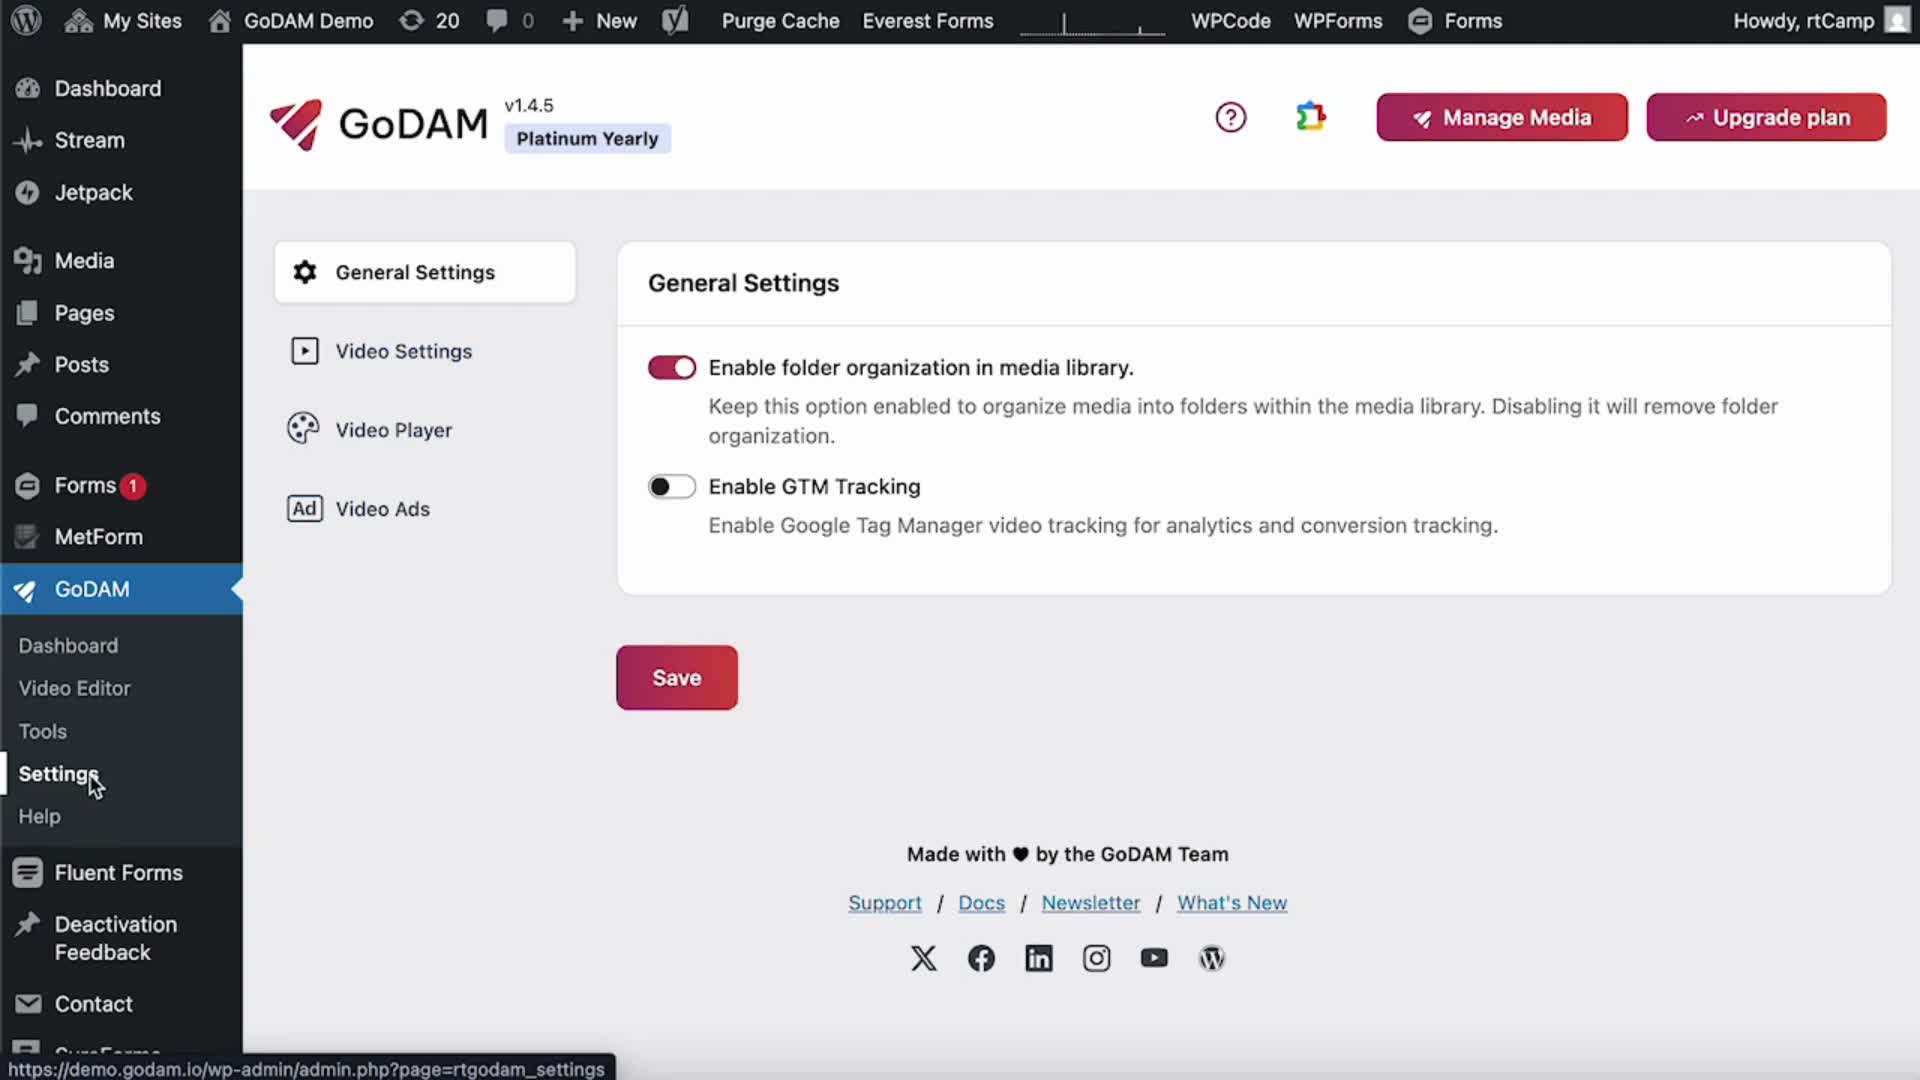This screenshot has width=1920, height=1080.
Task: Open WPCode in admin bar
Action: (1230, 20)
